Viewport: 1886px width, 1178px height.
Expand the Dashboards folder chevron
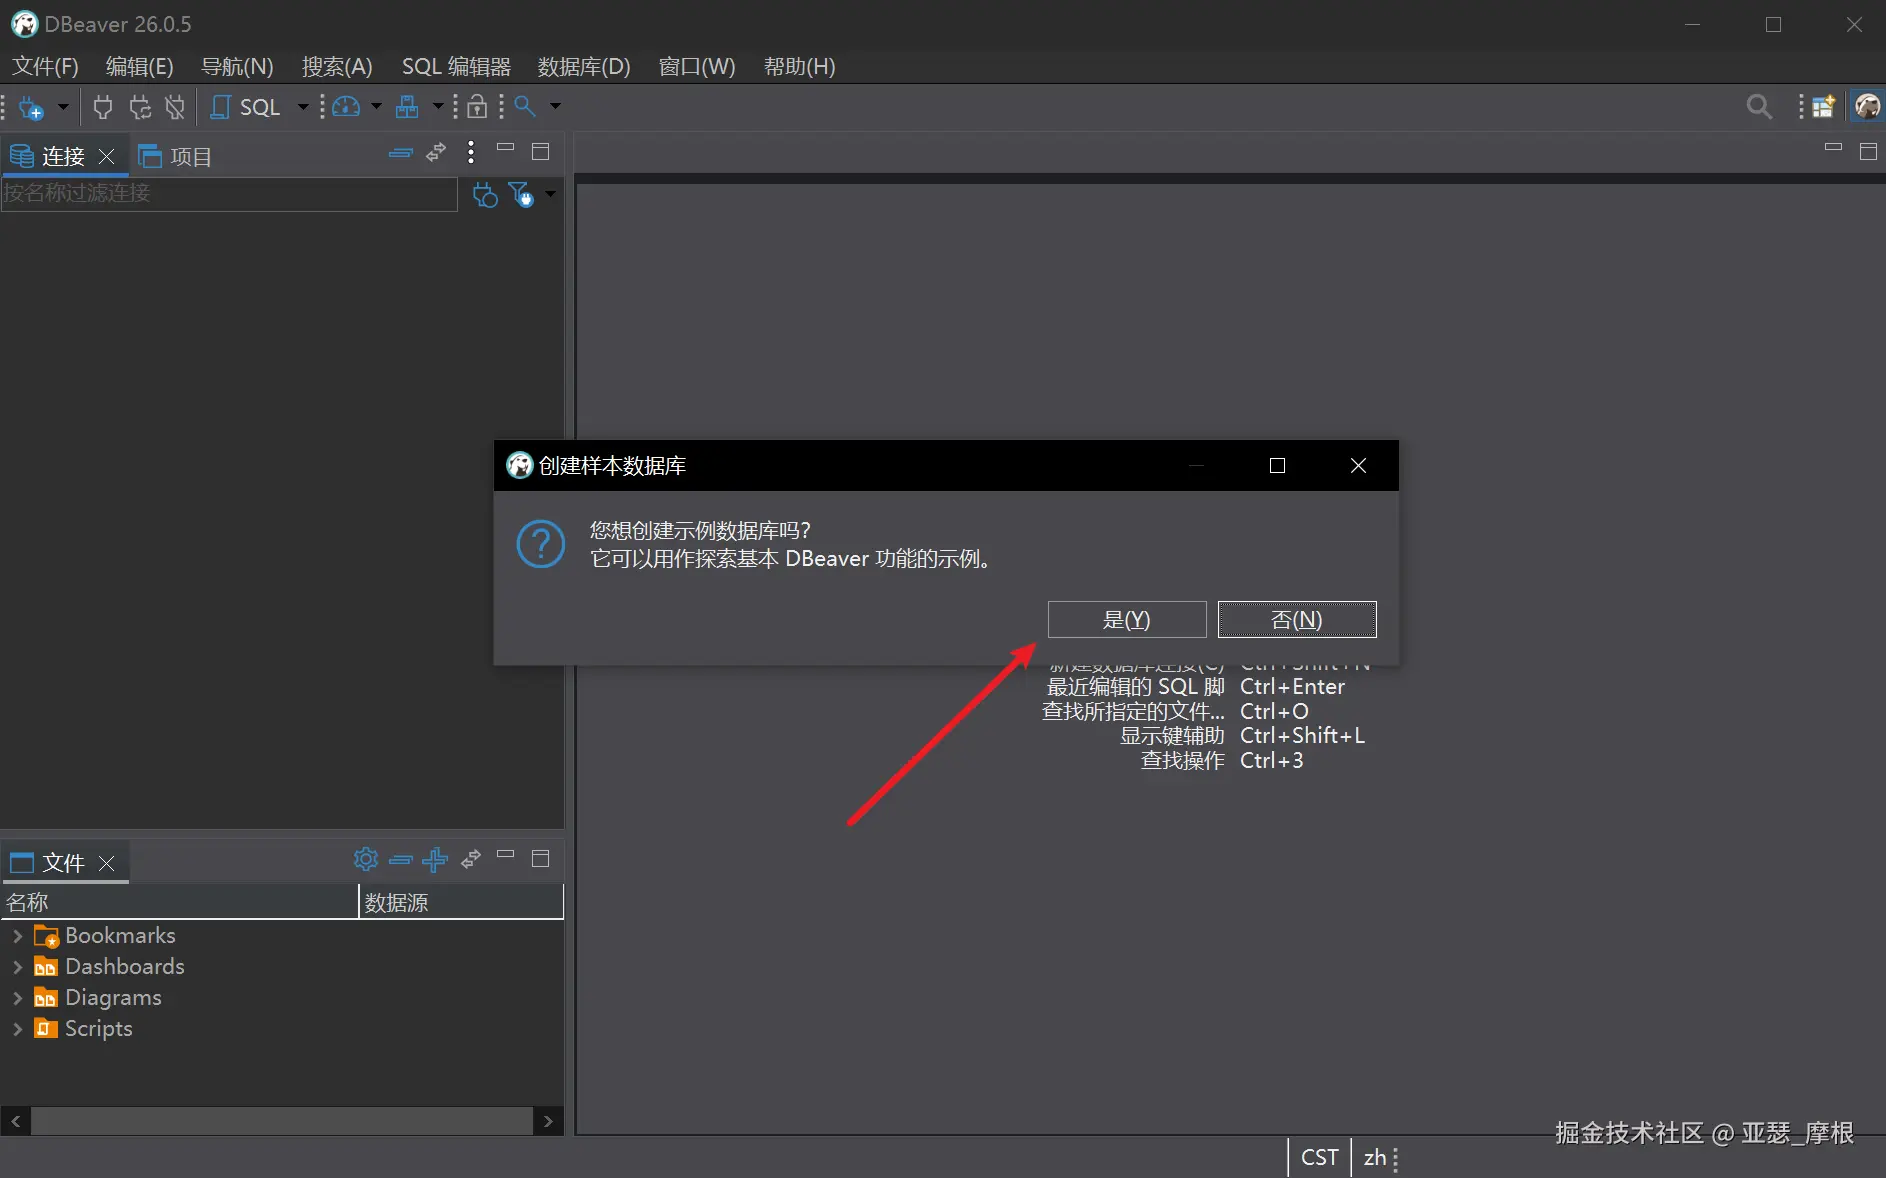[x=17, y=967]
